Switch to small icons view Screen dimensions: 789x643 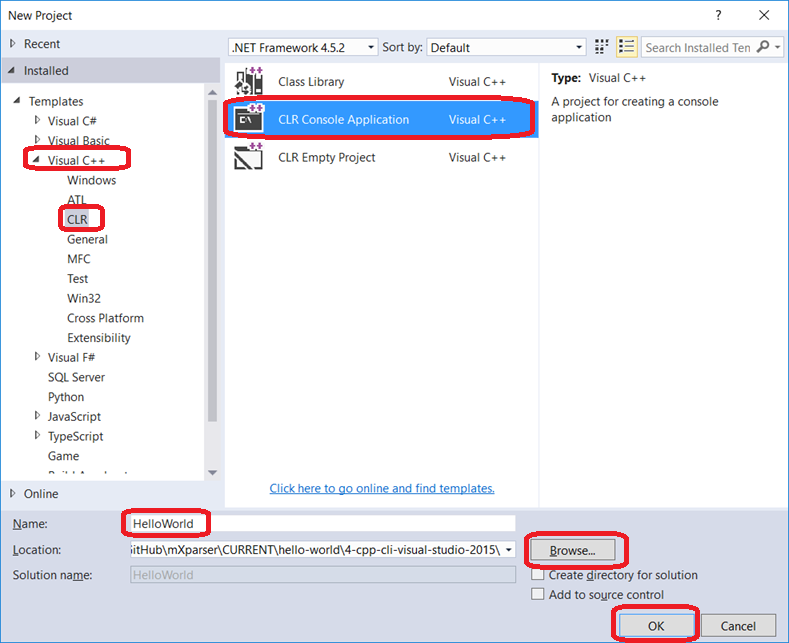601,47
